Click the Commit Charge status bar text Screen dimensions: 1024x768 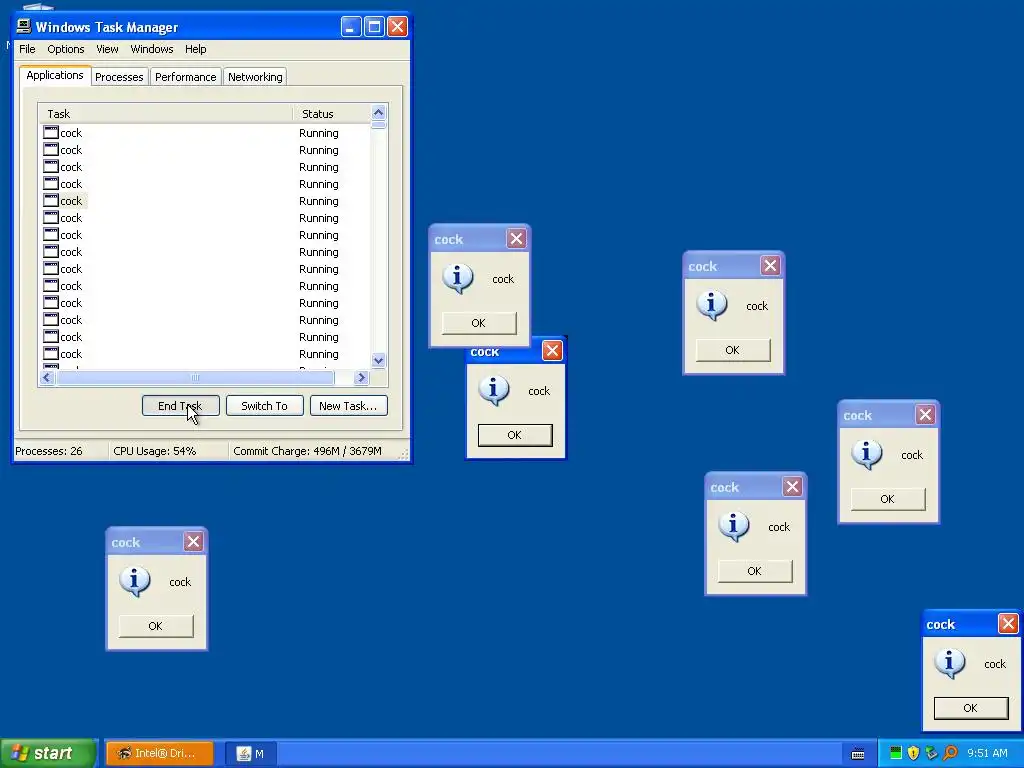pos(307,451)
